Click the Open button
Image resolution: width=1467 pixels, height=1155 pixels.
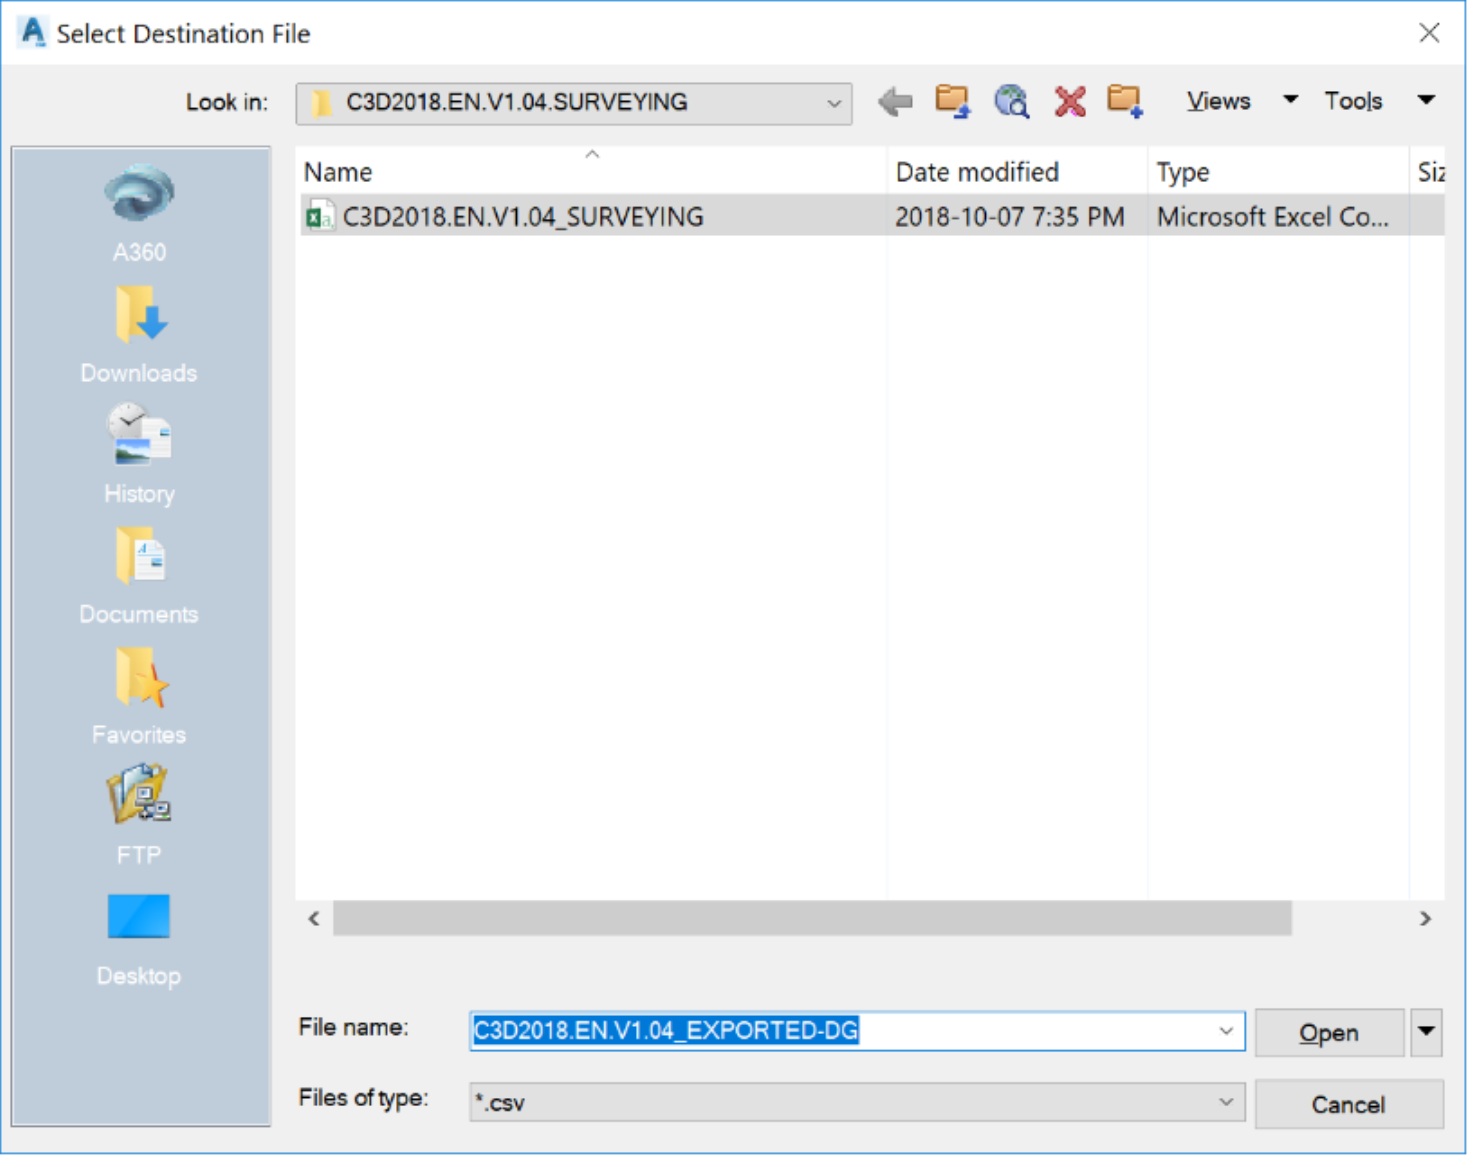(1329, 1032)
